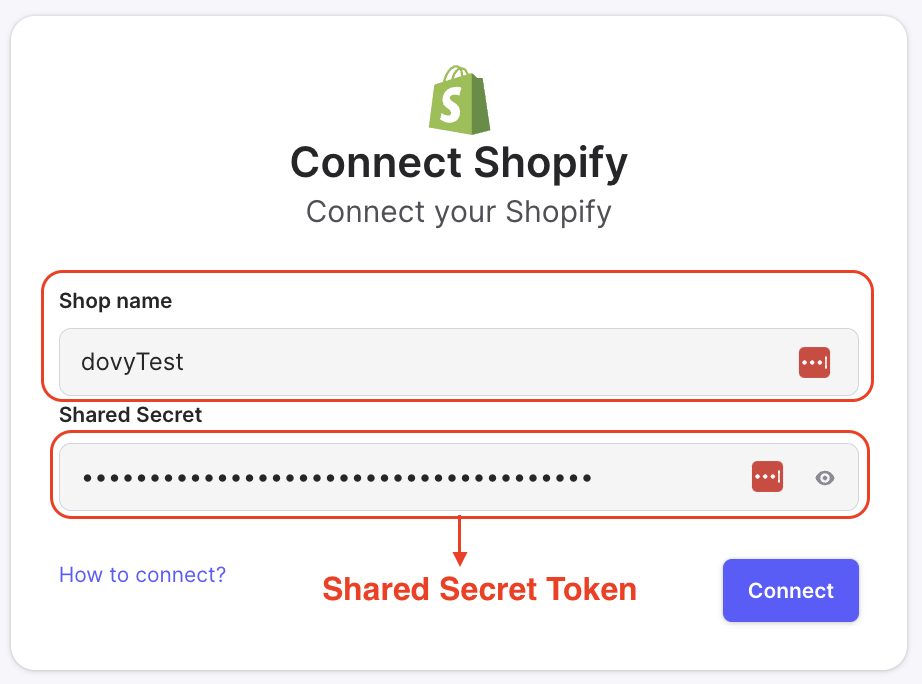Place cursor on the "dovyTest" text

(132, 362)
